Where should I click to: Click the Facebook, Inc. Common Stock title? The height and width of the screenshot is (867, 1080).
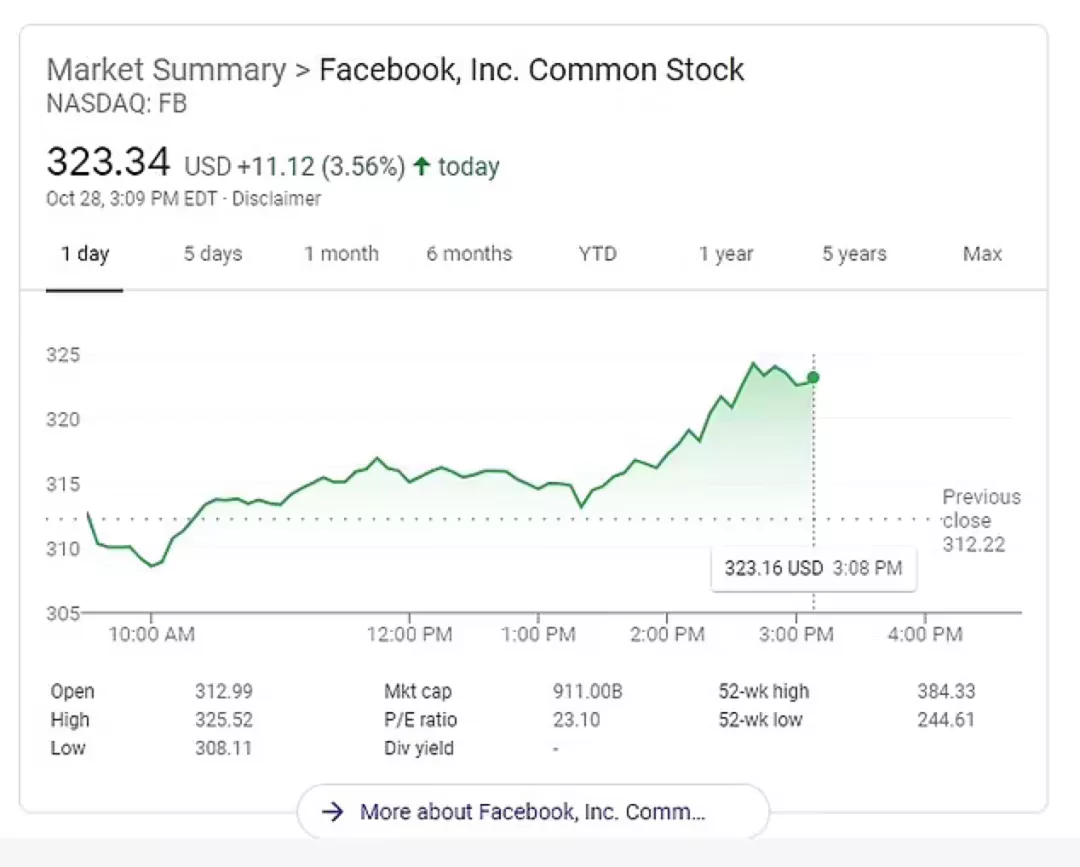(531, 70)
